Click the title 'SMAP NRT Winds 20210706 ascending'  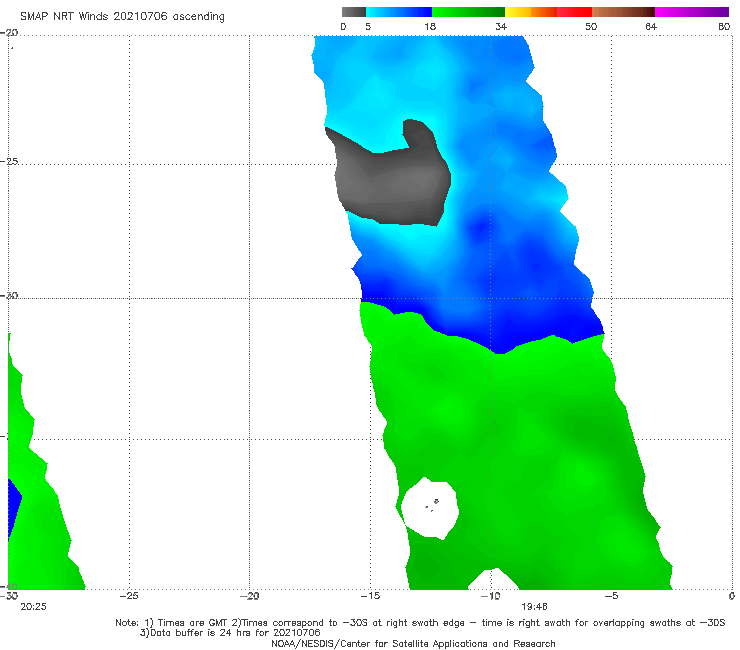[x=122, y=17]
